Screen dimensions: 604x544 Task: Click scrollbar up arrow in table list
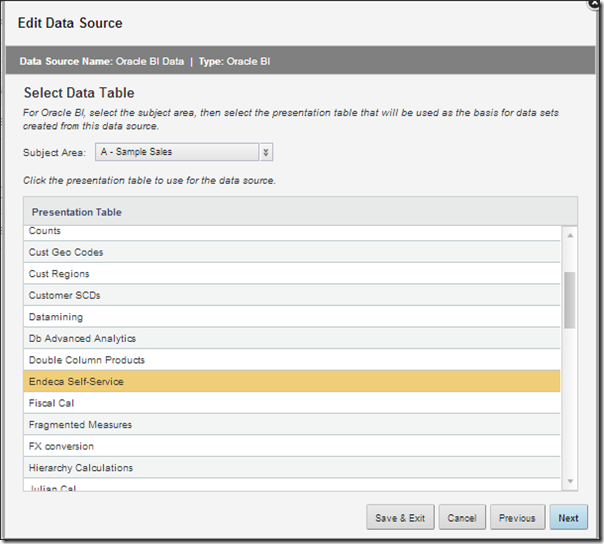[570, 236]
